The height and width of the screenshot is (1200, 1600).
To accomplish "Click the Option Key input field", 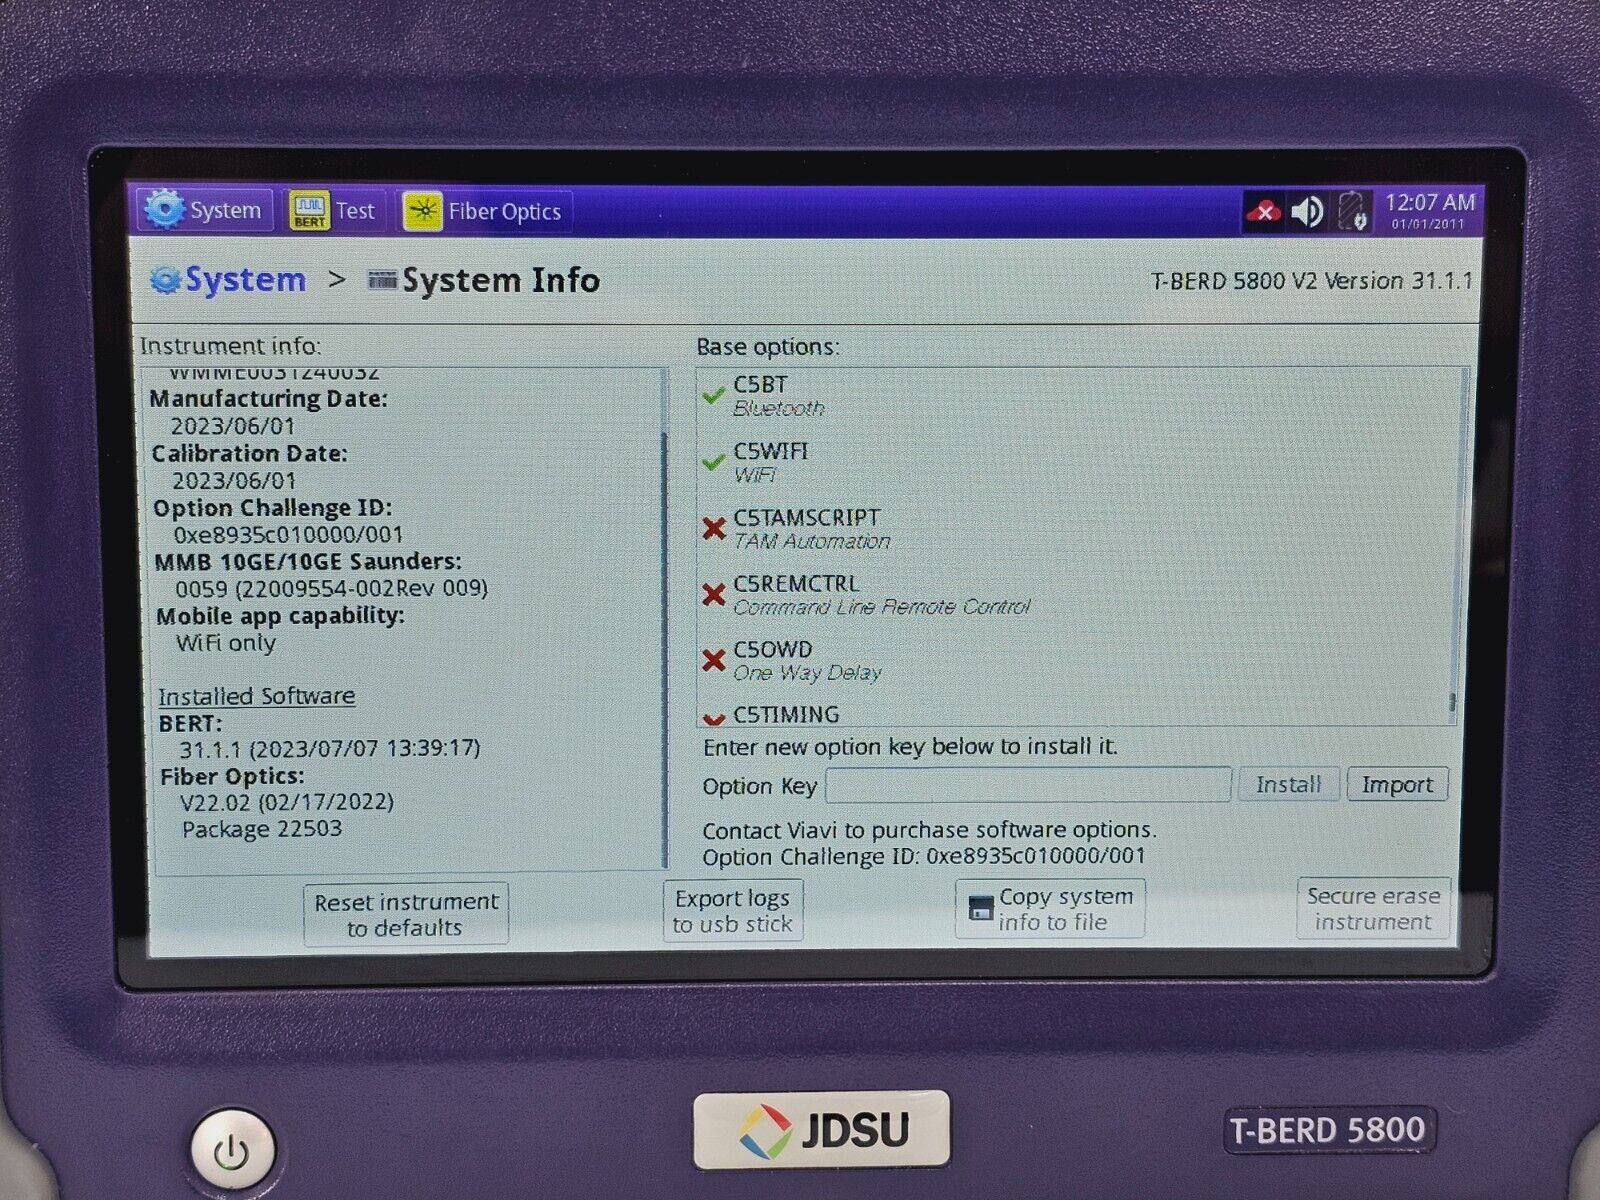I will click(1028, 785).
